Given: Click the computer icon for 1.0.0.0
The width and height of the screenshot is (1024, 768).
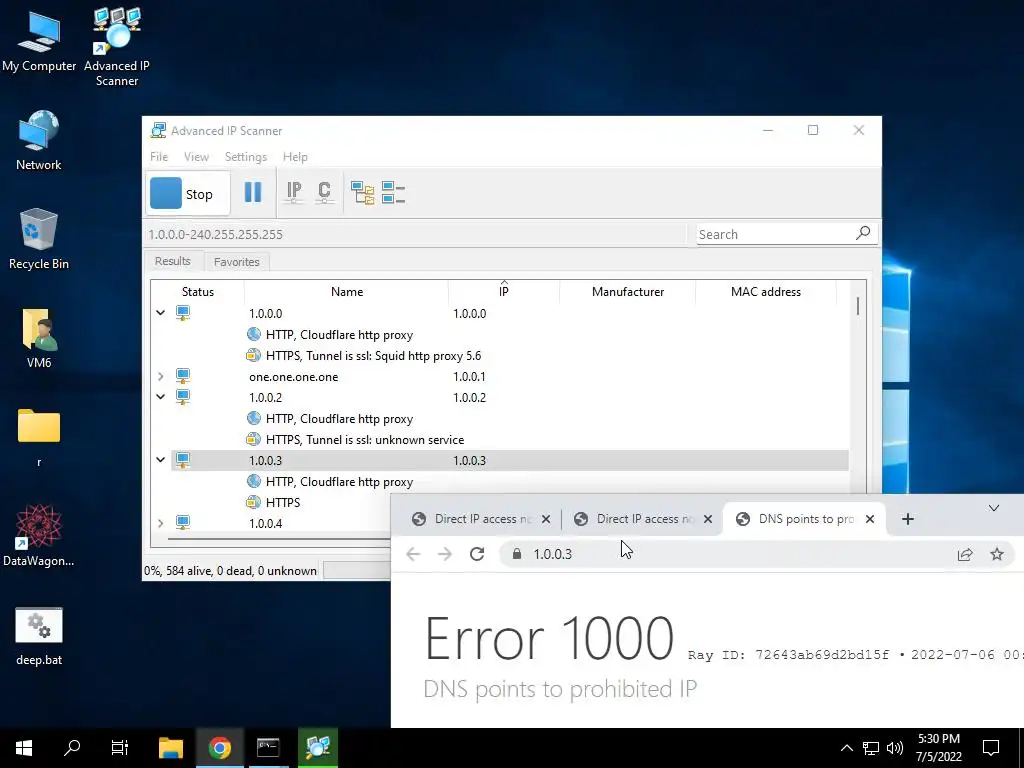Looking at the screenshot, I should pyautogui.click(x=183, y=313).
